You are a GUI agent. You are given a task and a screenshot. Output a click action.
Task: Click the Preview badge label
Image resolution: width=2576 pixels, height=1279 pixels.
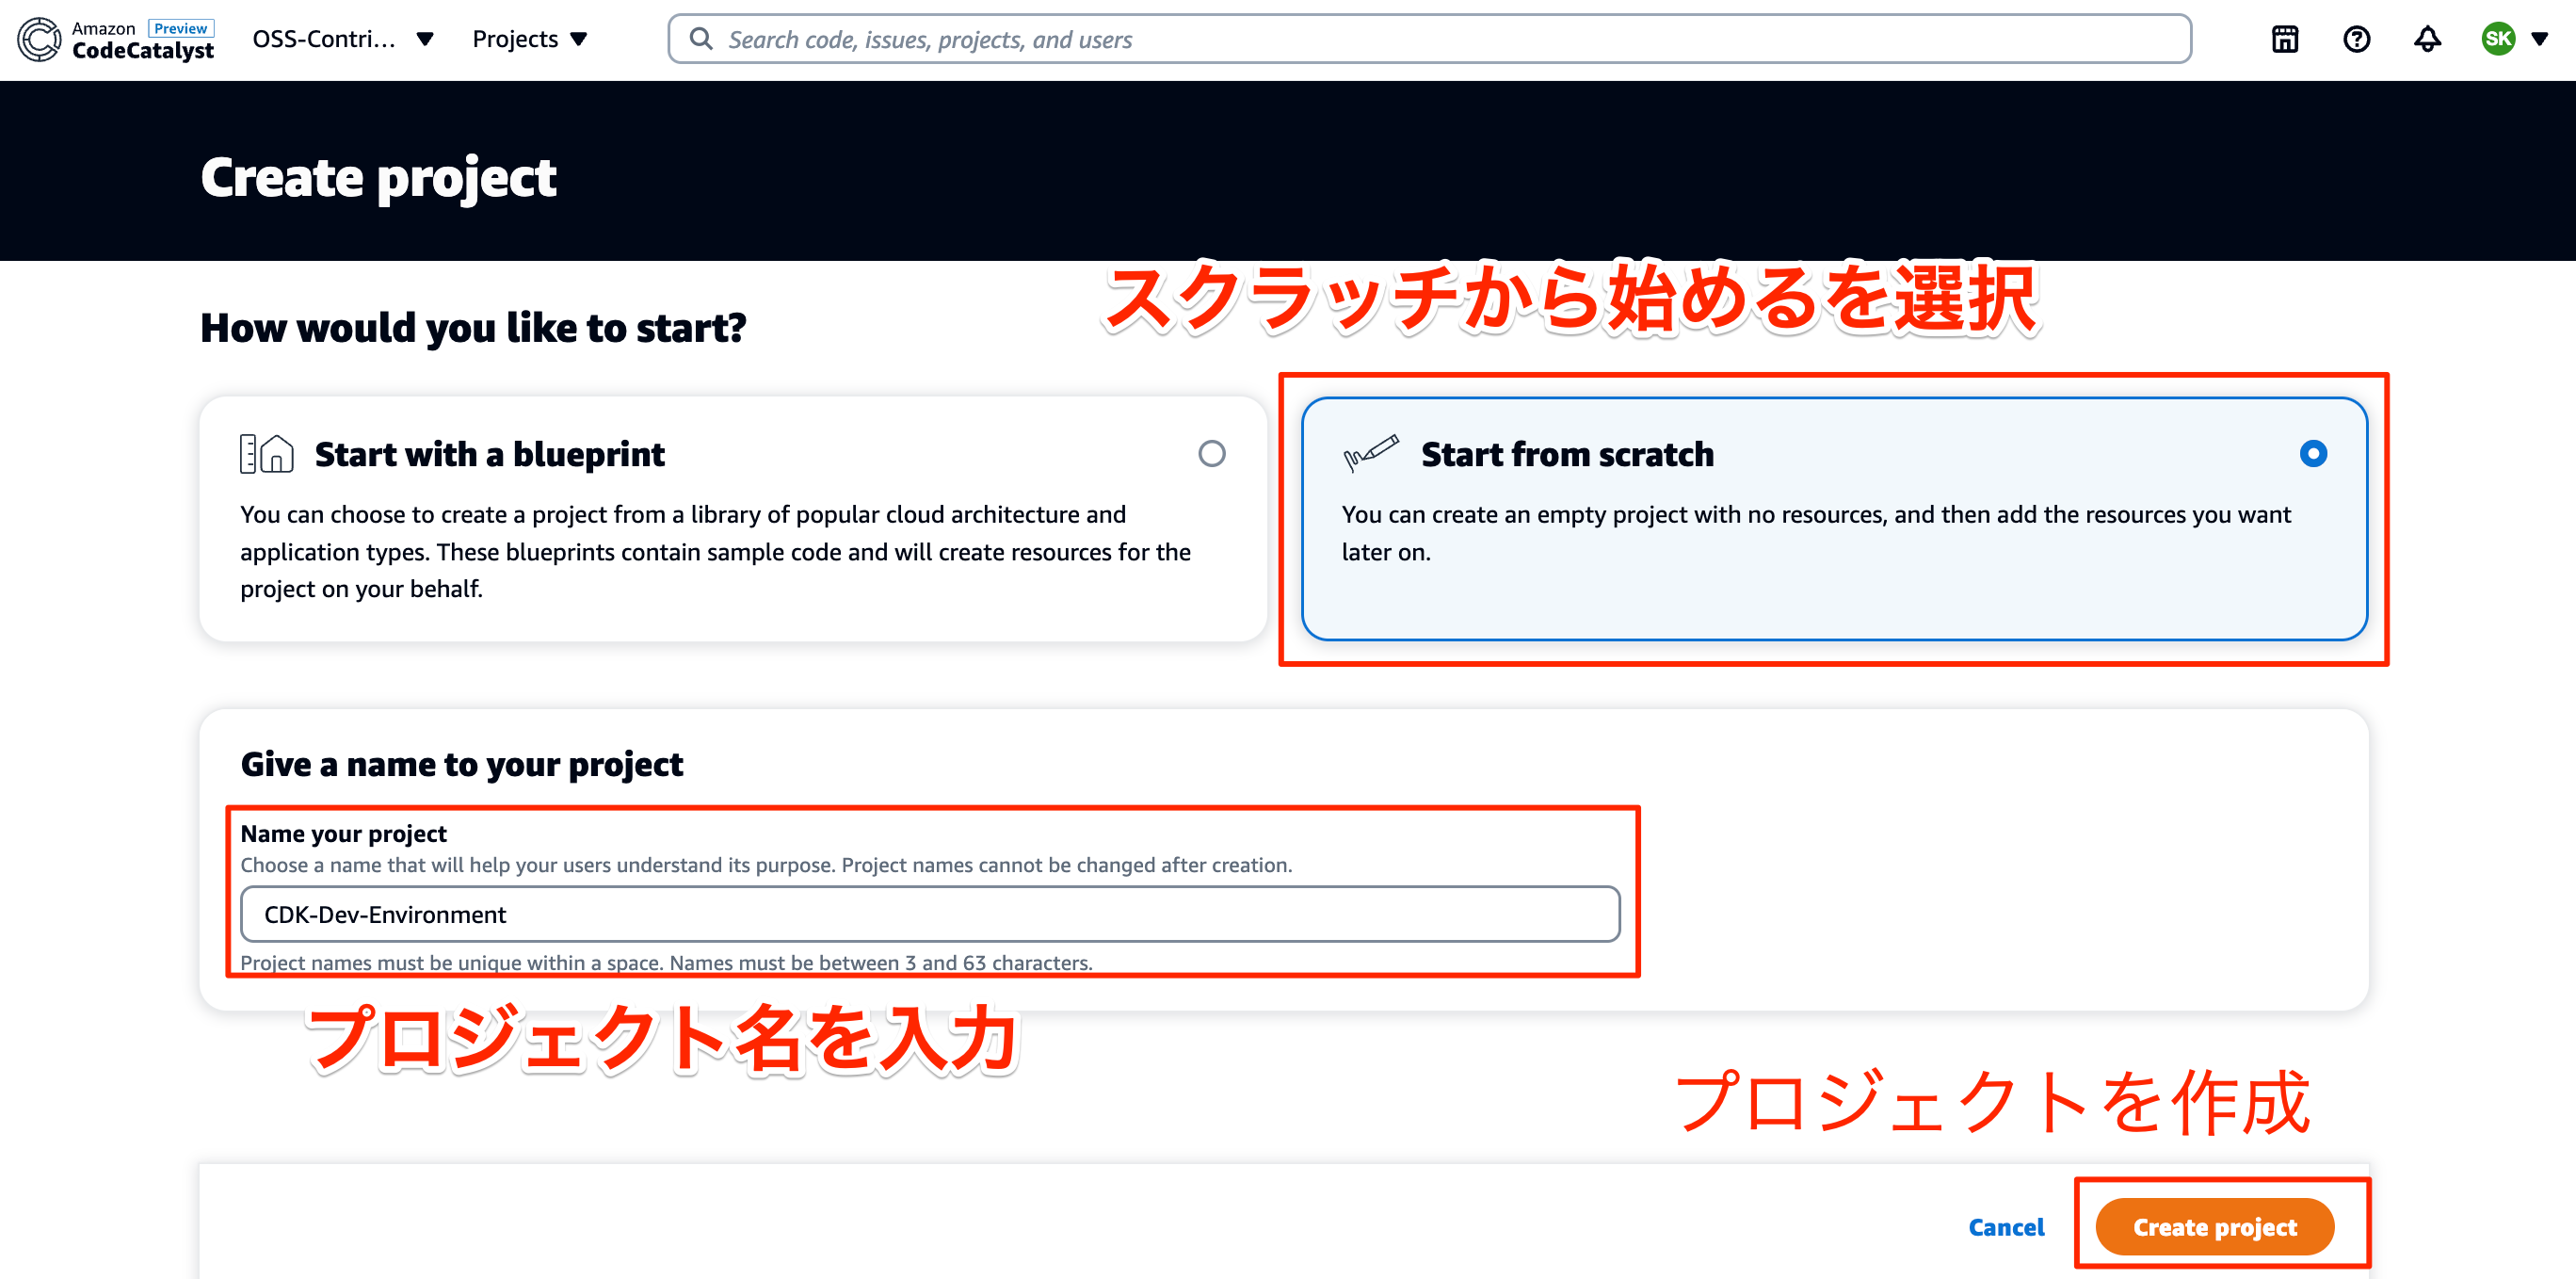(182, 27)
